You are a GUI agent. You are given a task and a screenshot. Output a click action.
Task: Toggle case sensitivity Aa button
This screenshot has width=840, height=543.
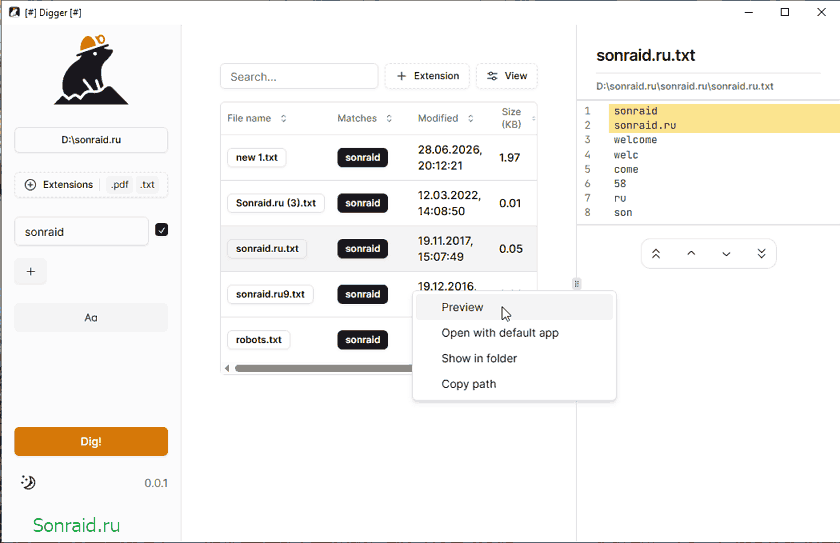pos(91,318)
